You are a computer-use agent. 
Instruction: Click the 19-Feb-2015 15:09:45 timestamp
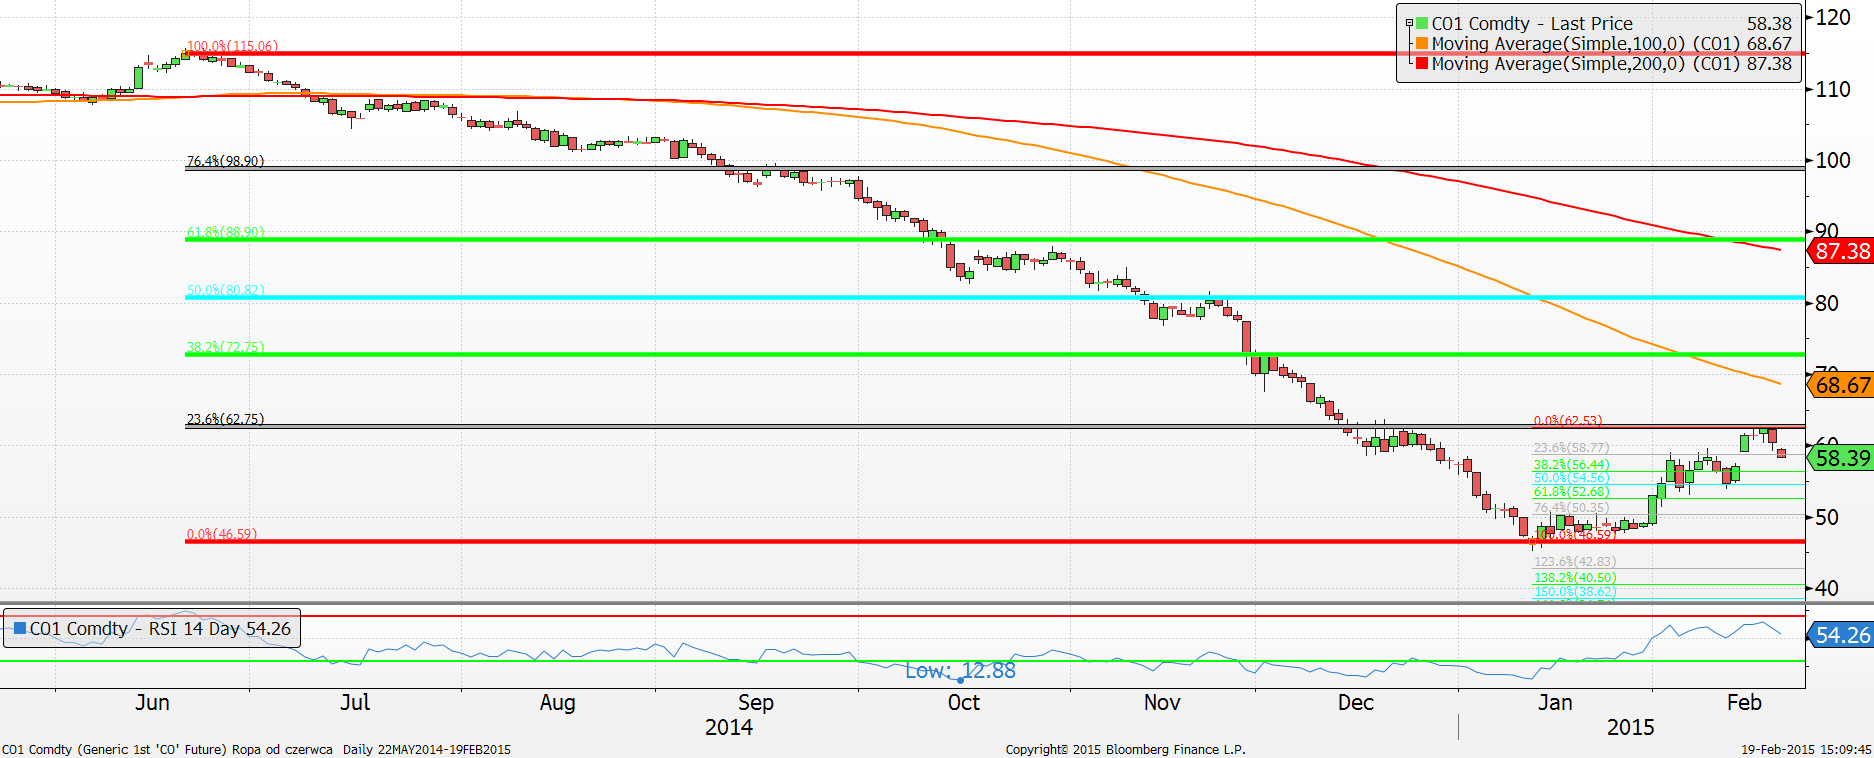pyautogui.click(x=1806, y=749)
